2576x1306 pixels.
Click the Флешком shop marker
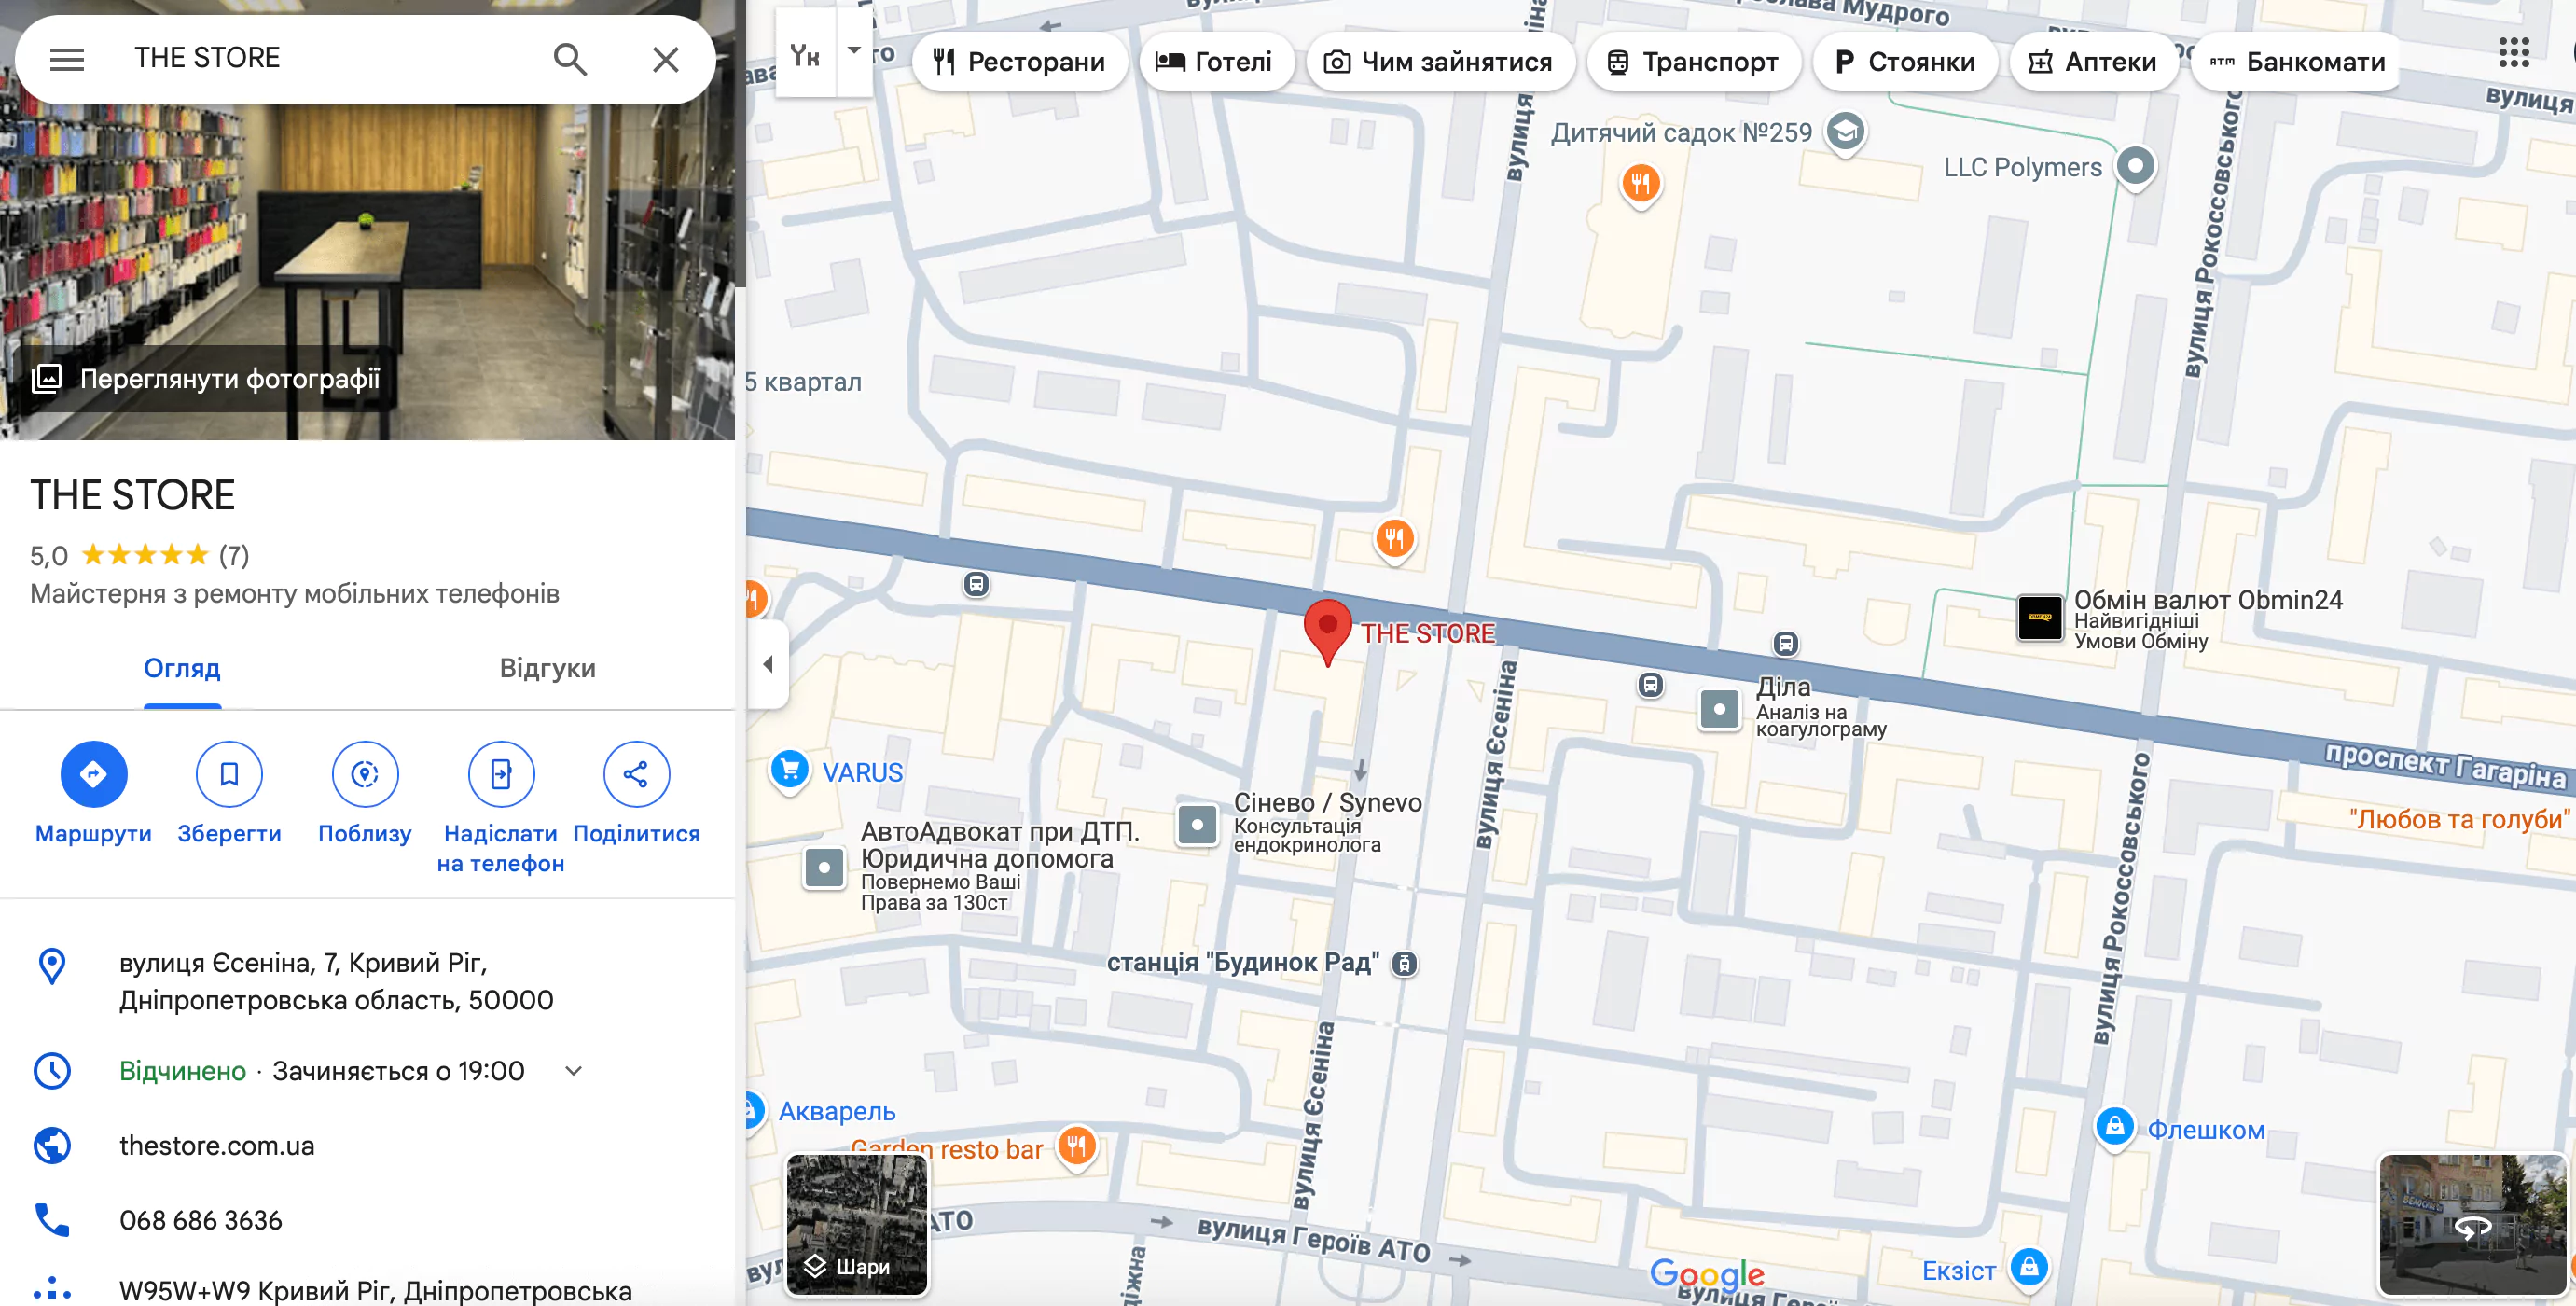coord(2114,1128)
